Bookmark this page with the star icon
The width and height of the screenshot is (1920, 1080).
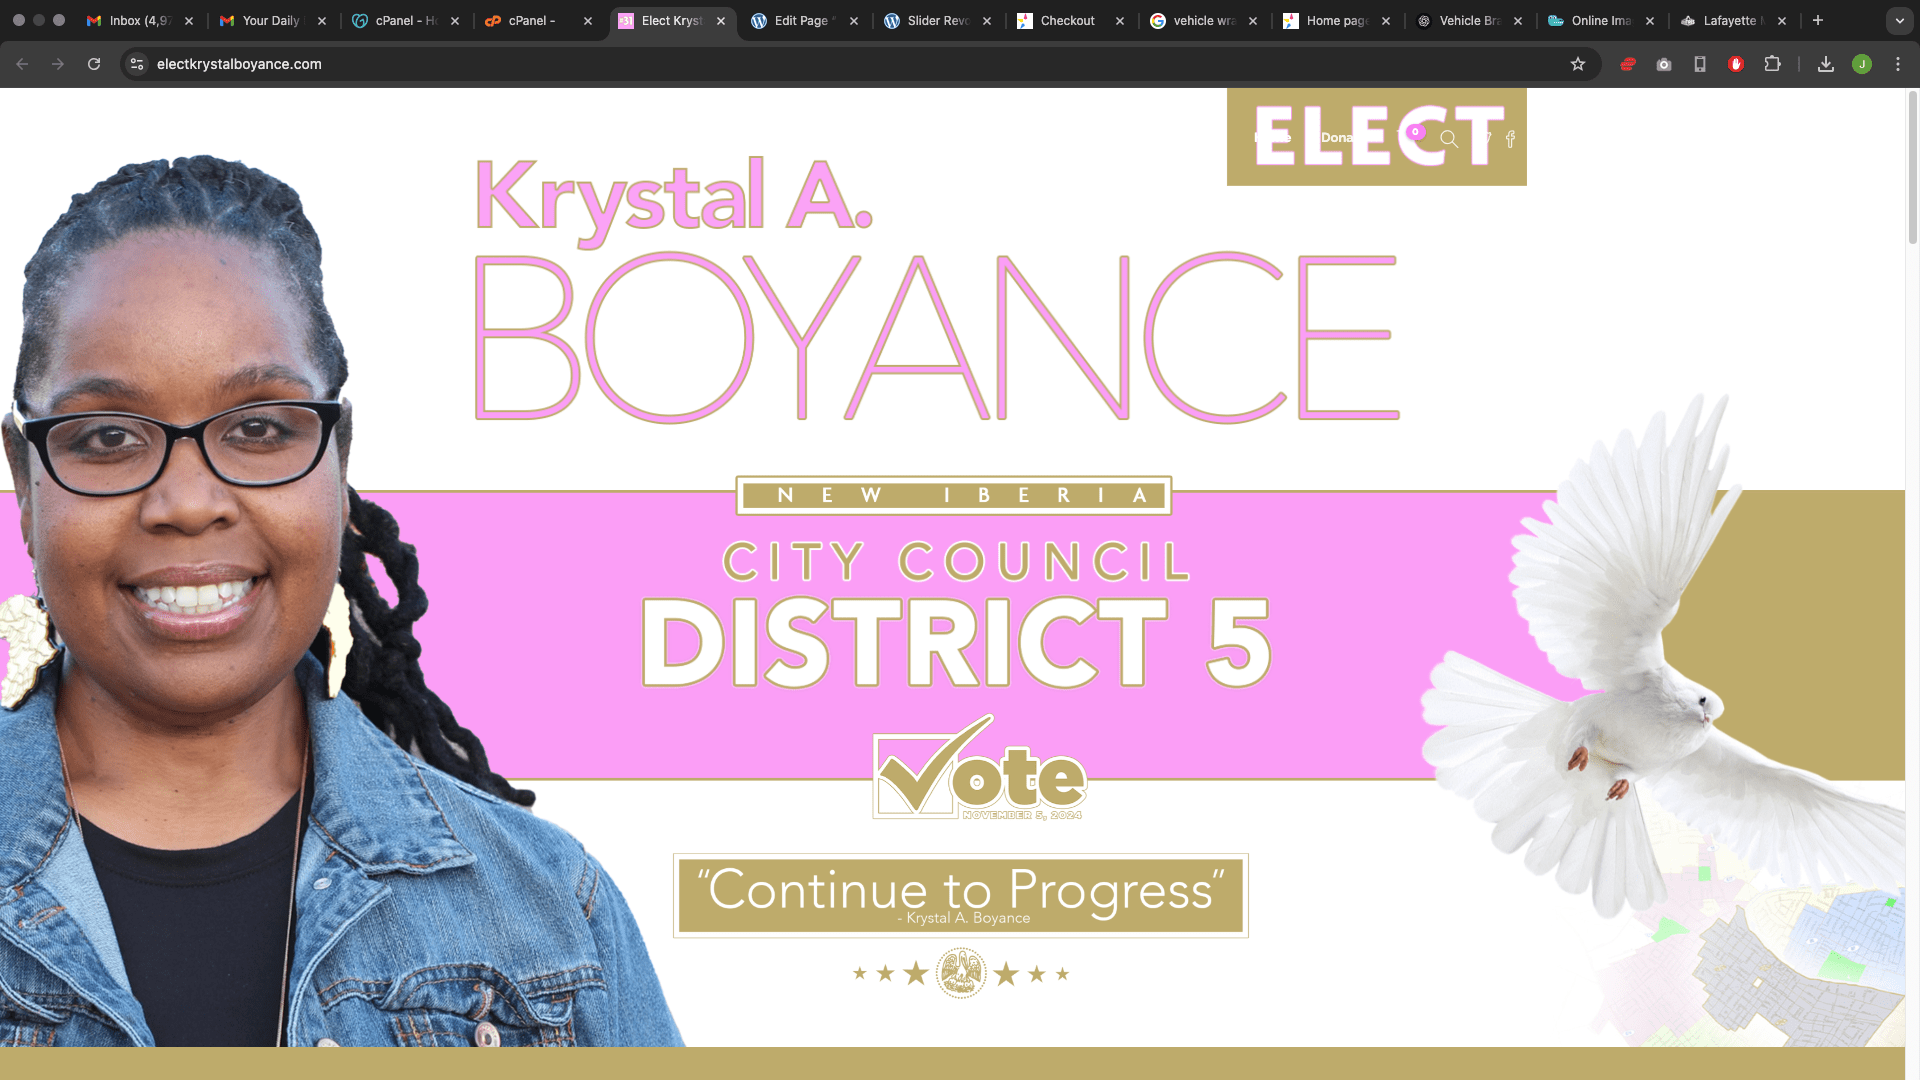coord(1578,64)
